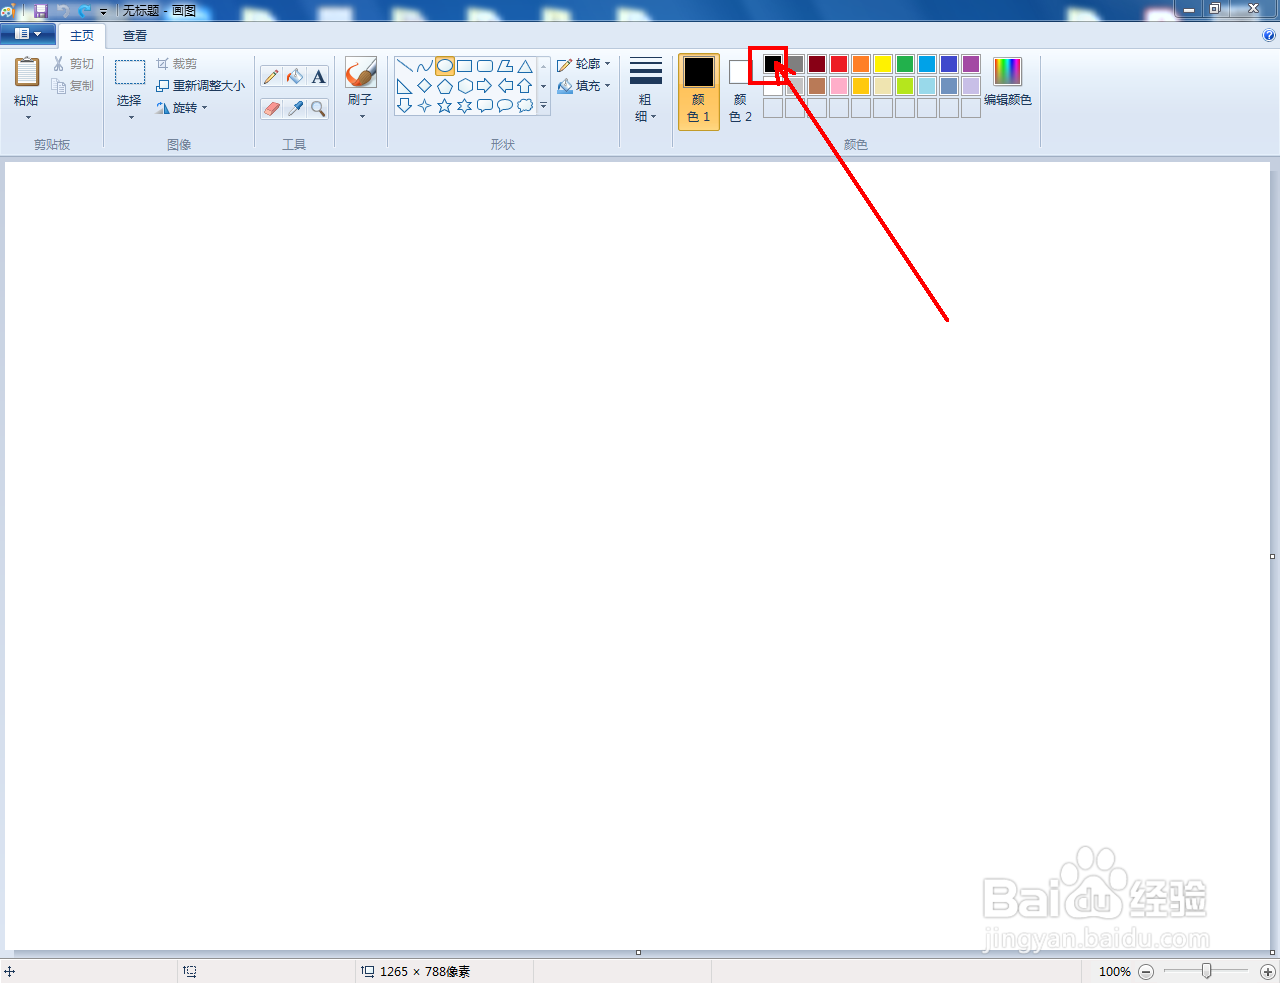Select the Pencil tool
Screen dimensions: 1280x983
pos(271,76)
